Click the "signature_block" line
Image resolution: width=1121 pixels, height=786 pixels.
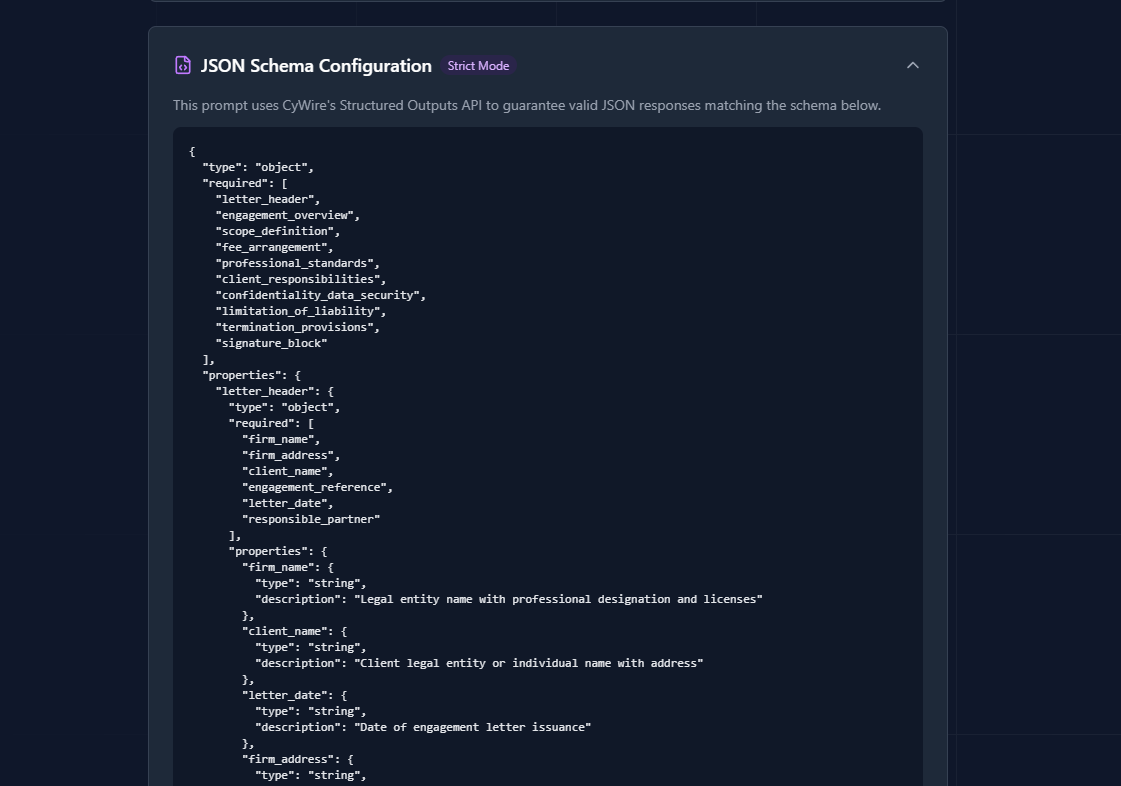(272, 343)
